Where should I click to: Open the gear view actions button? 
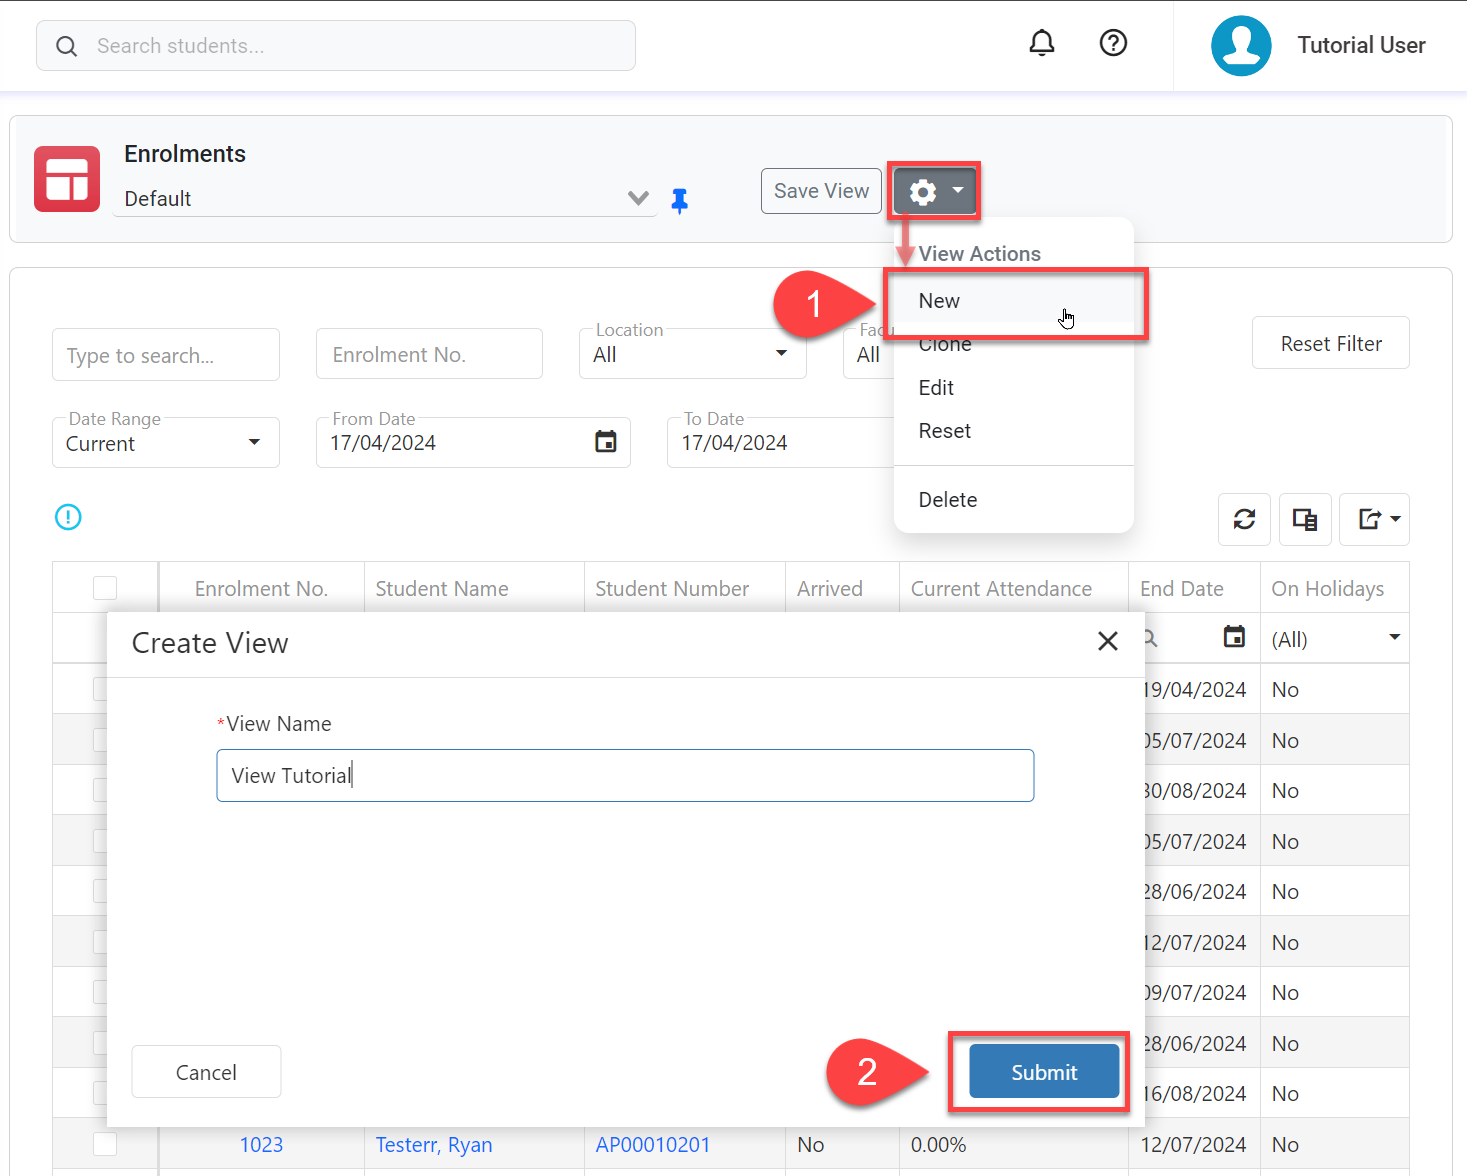[x=935, y=191]
